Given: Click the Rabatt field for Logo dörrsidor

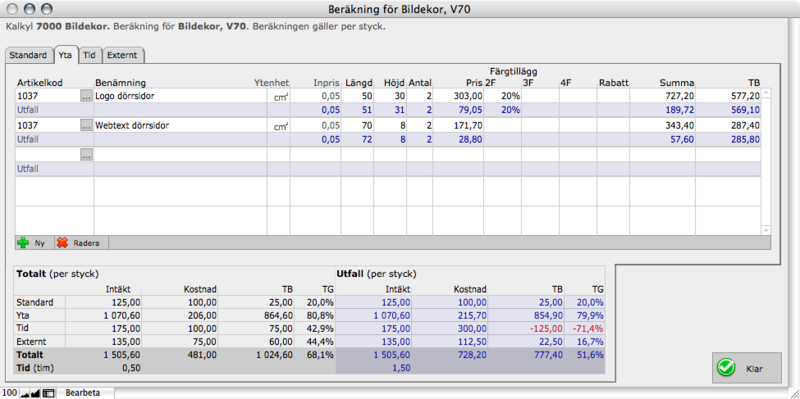Looking at the screenshot, I should pyautogui.click(x=613, y=96).
